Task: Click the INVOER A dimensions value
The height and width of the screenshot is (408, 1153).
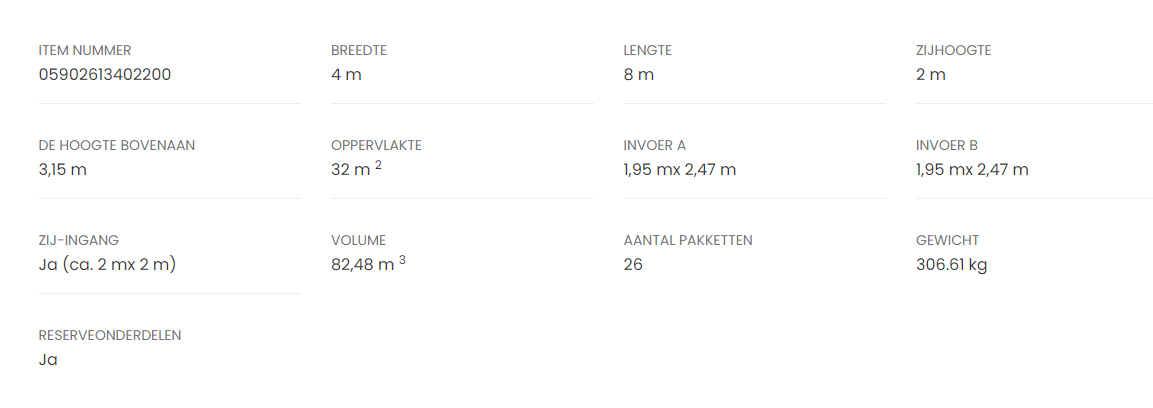Action: point(679,169)
